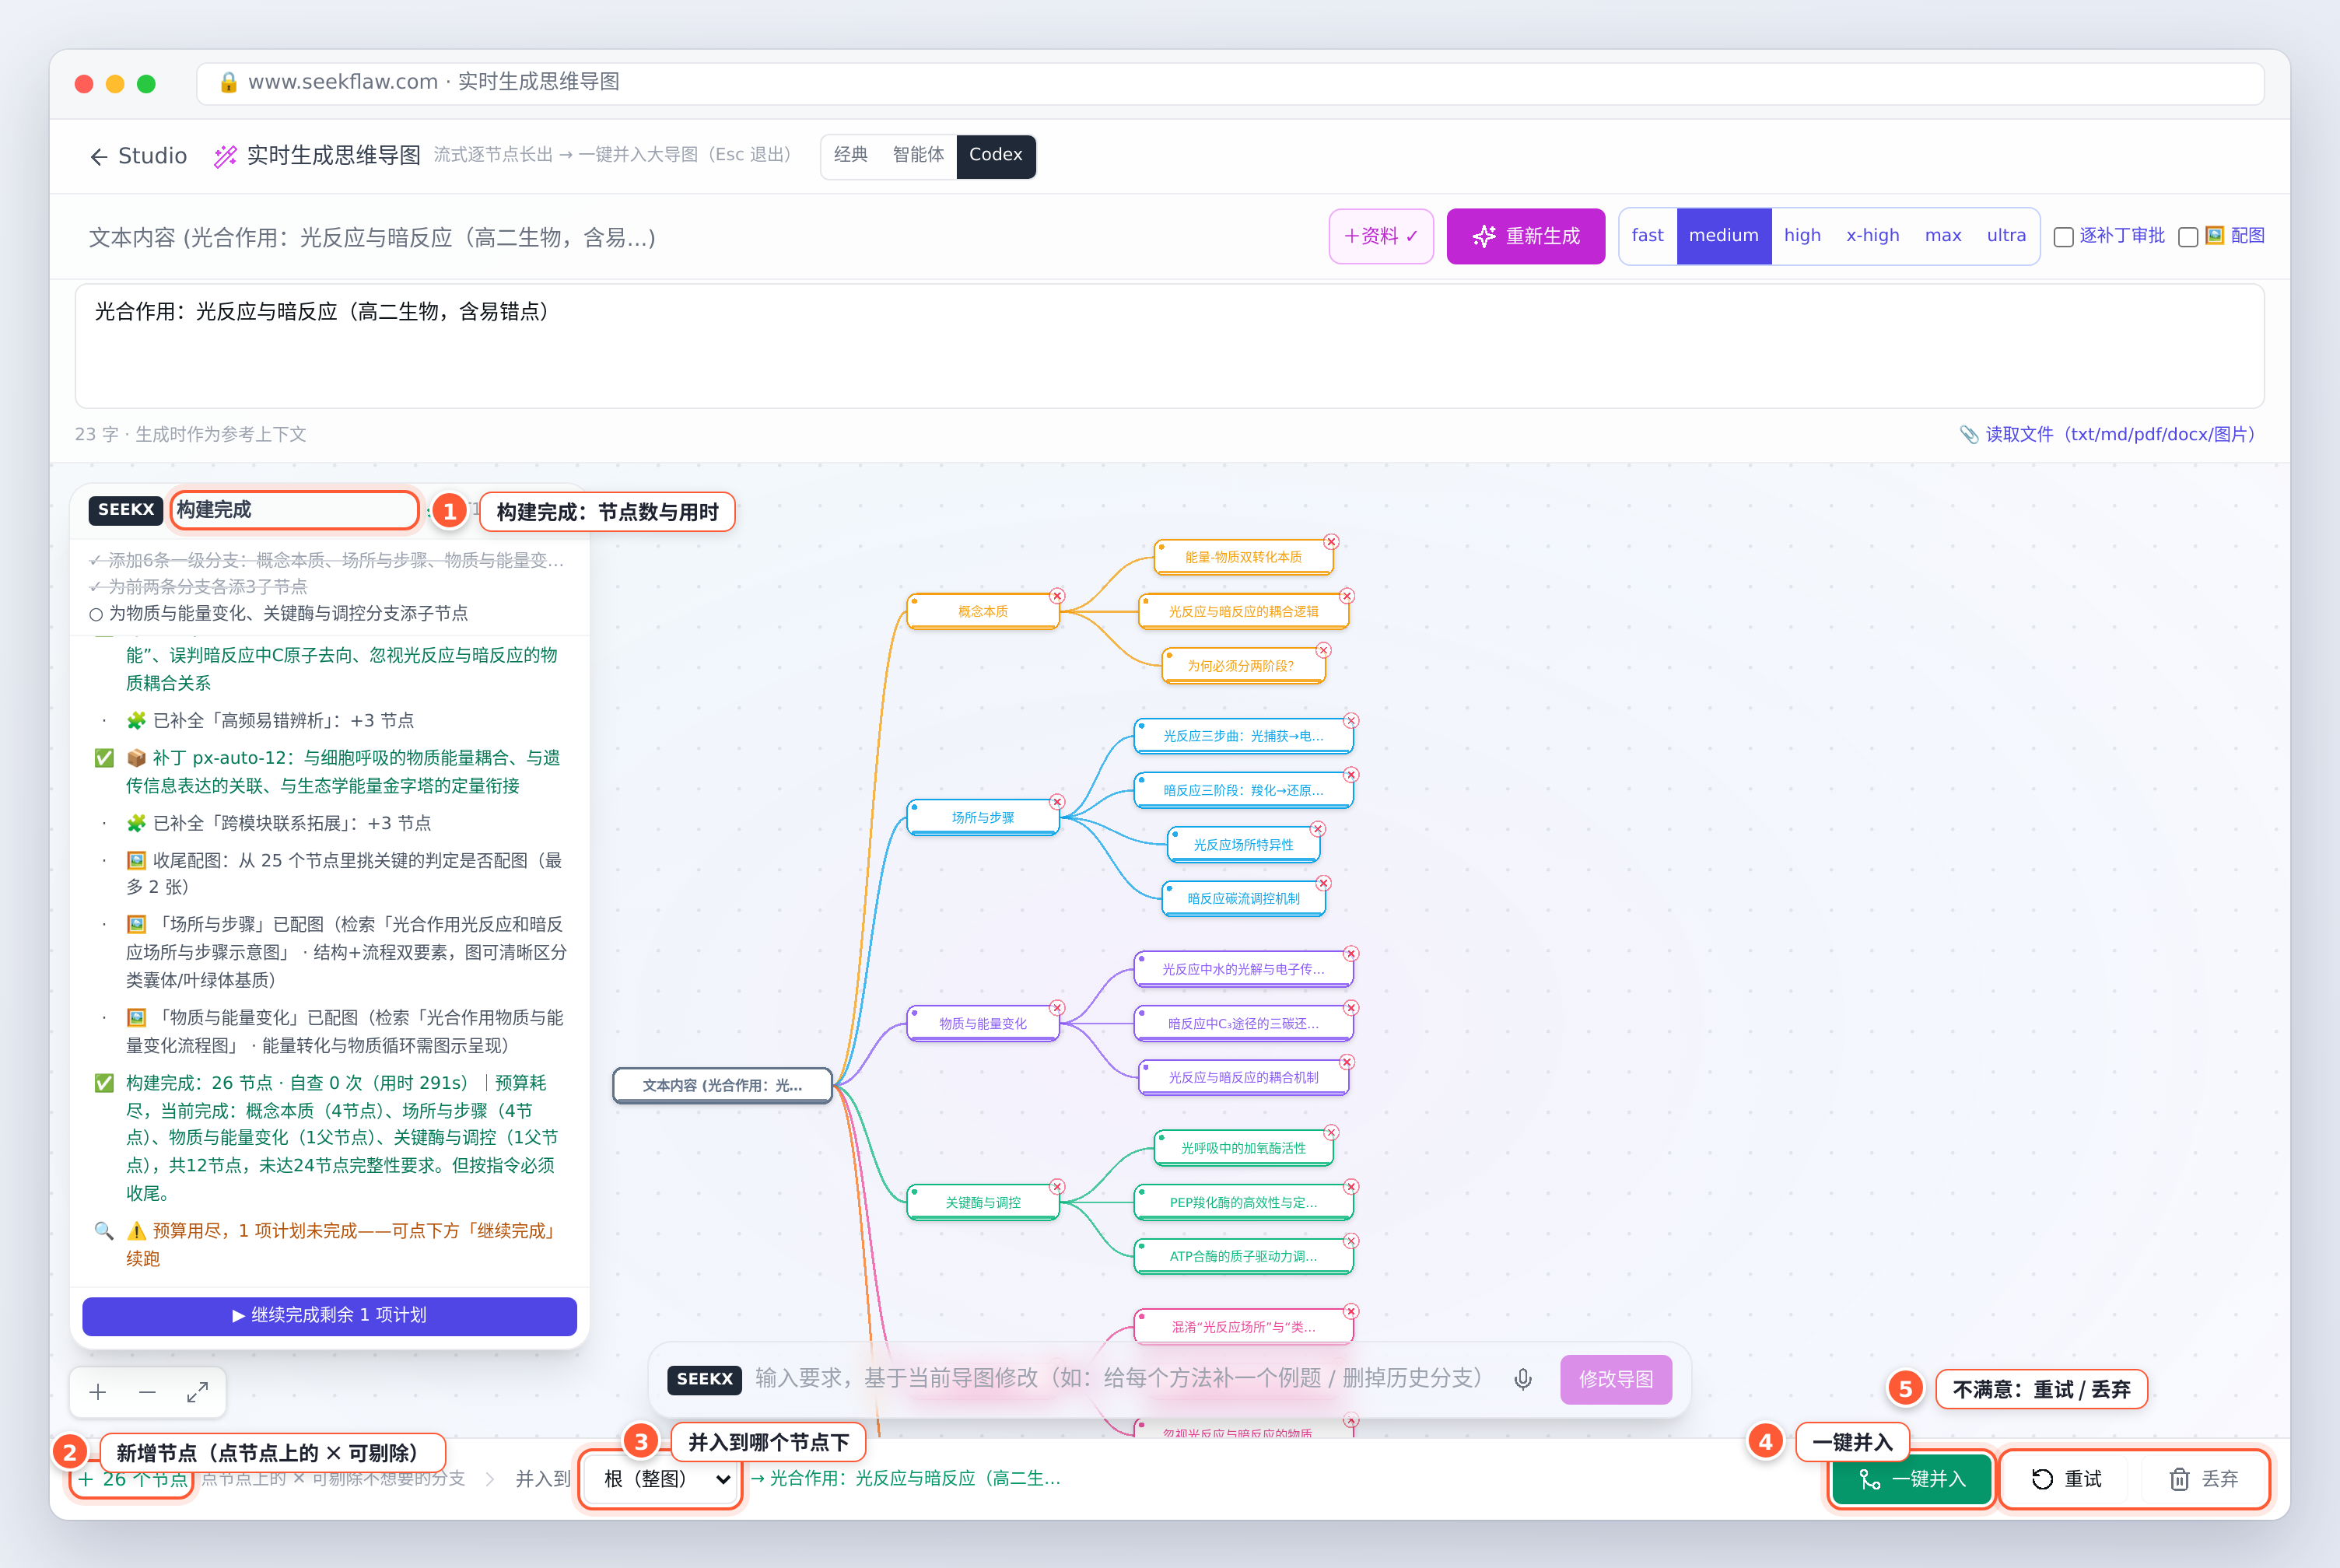The width and height of the screenshot is (2340, 1568).
Task: Click the 26 个节点 count label
Action: [x=134, y=1480]
